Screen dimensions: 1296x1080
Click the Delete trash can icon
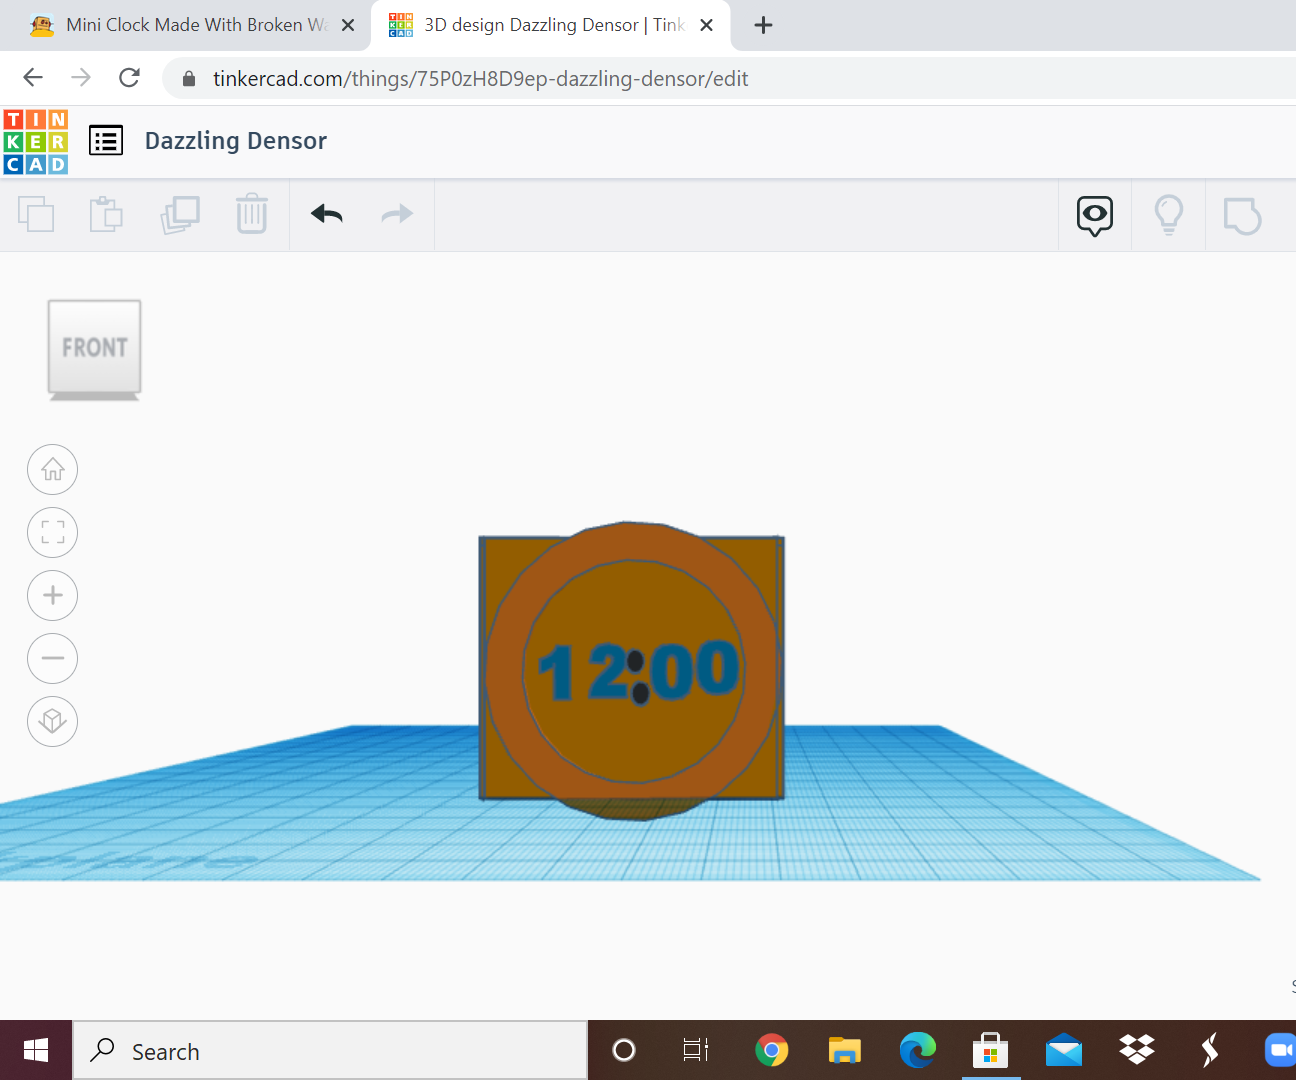click(x=252, y=214)
